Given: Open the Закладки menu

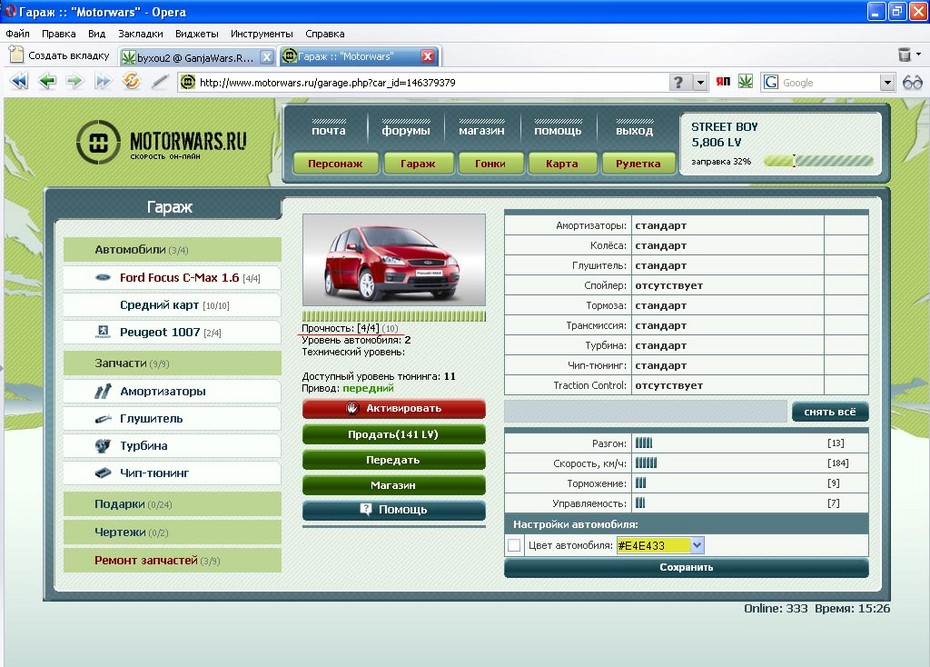Looking at the screenshot, I should click(140, 34).
